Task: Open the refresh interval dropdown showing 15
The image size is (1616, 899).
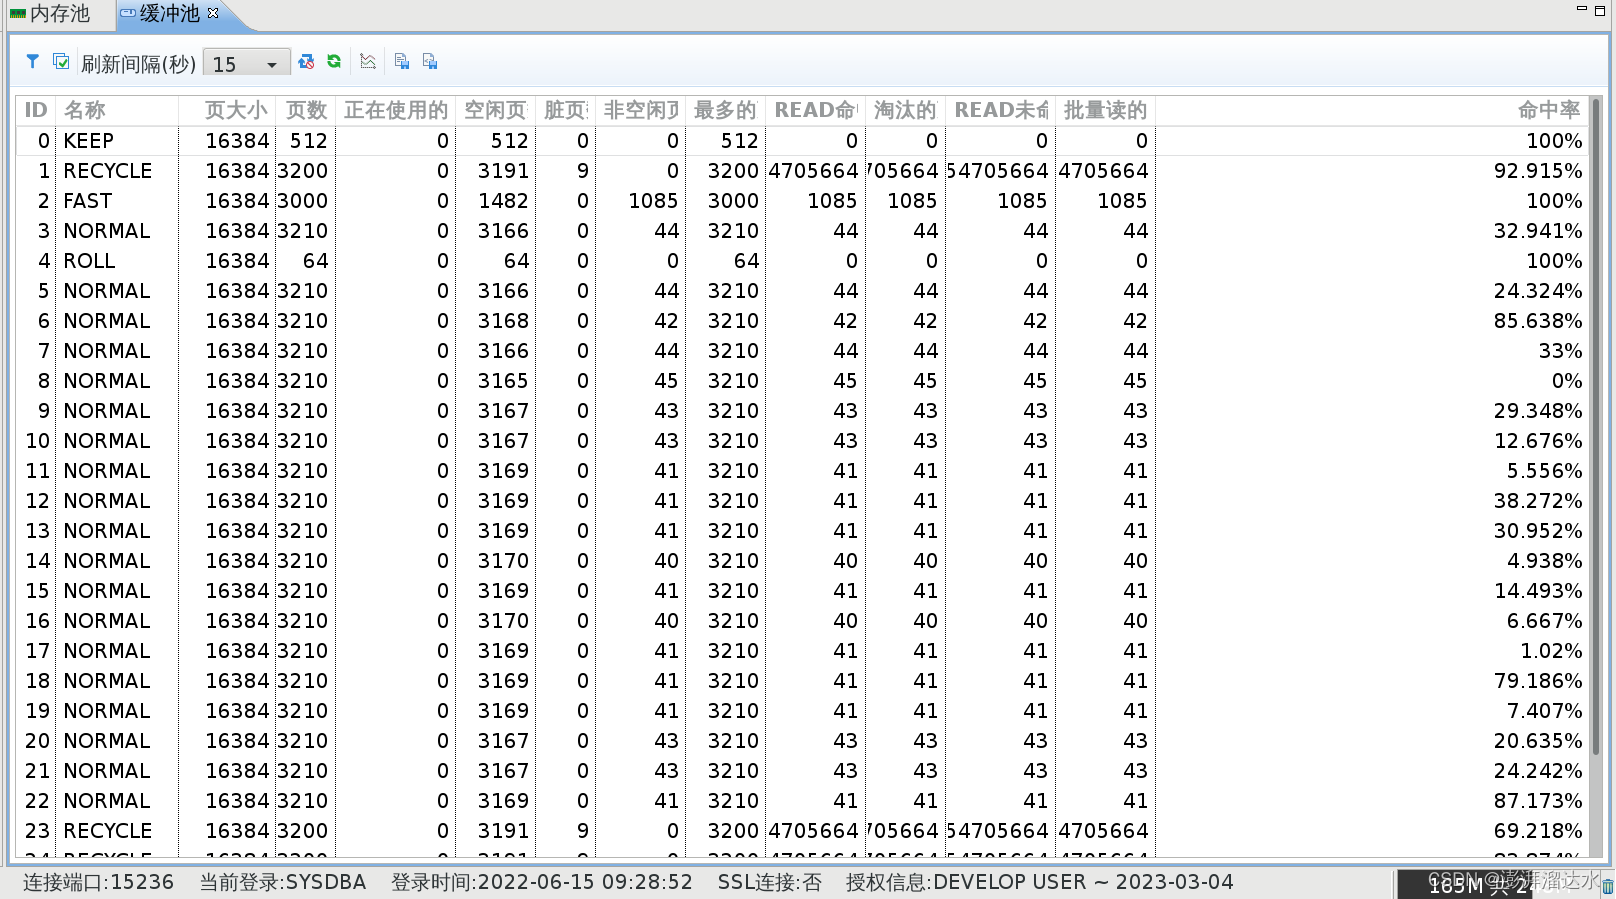Action: (246, 63)
